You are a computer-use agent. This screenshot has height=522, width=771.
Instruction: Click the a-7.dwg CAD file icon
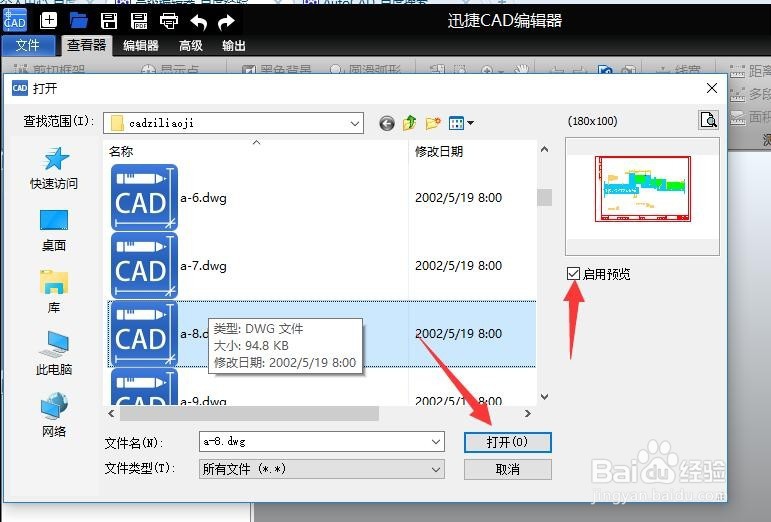(x=144, y=265)
